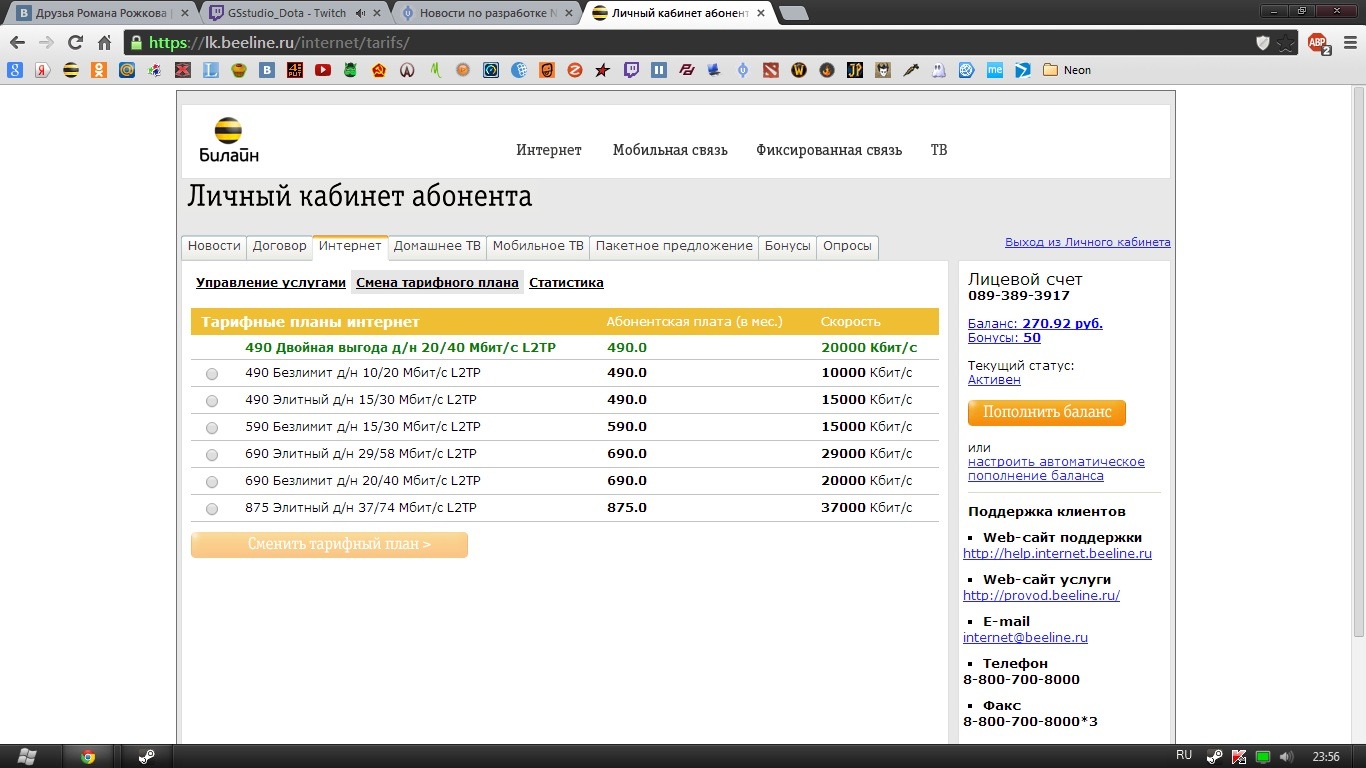
Task: Open the JP bookmark icon
Action: (x=854, y=70)
